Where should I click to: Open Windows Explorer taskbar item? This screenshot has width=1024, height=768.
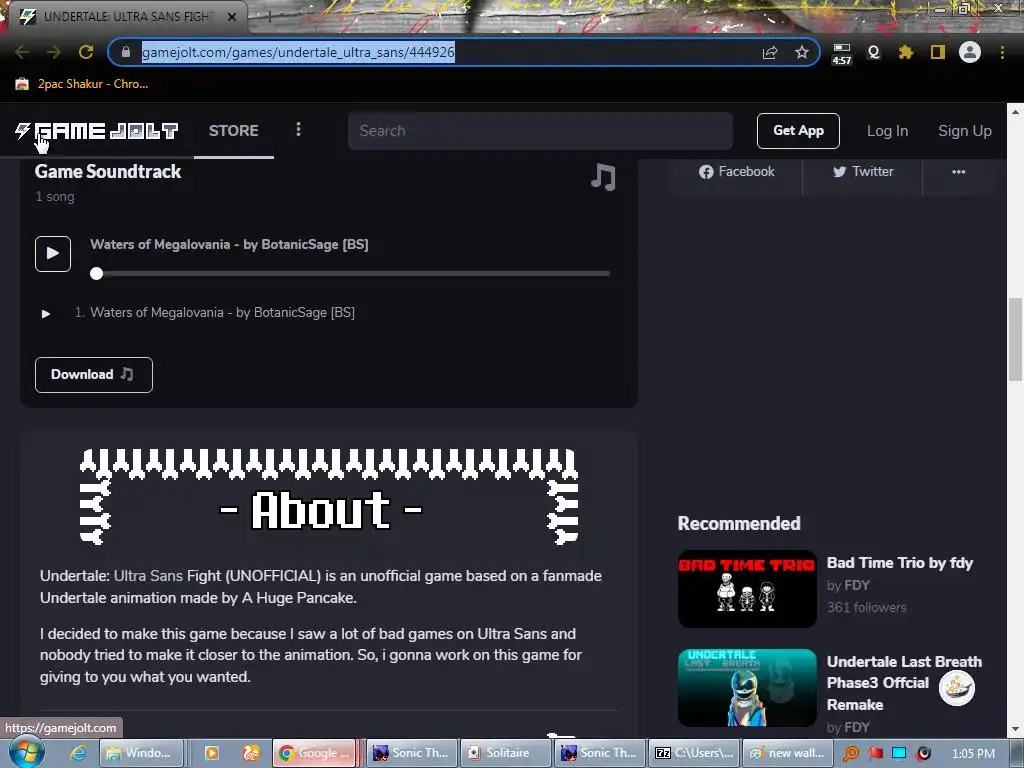click(x=140, y=753)
